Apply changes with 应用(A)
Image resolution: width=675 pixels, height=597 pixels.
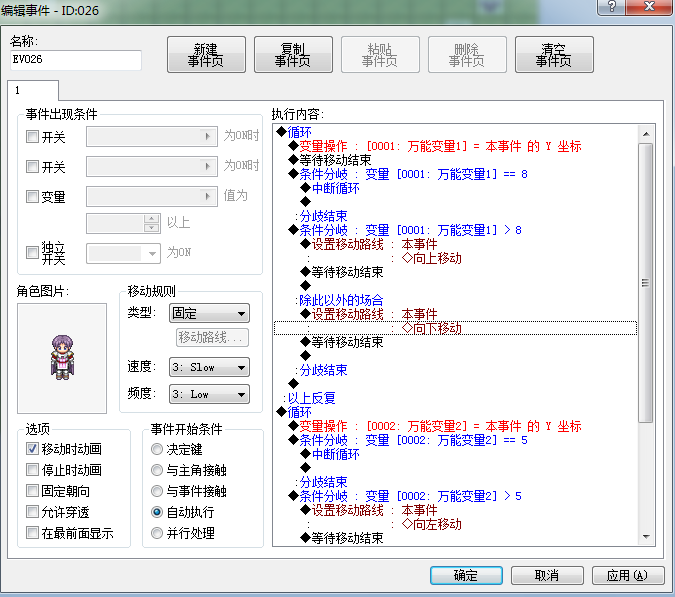click(628, 575)
